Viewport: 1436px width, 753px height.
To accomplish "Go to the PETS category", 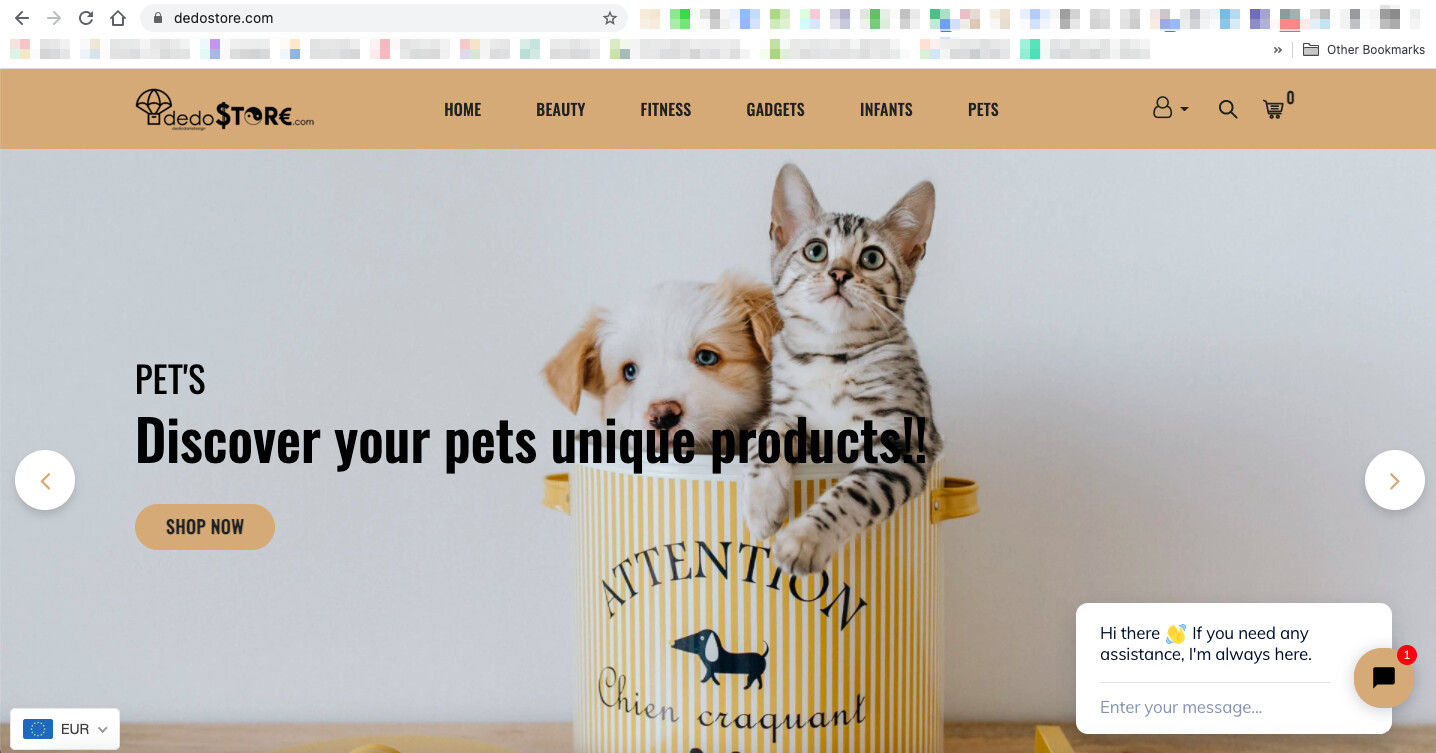I will pyautogui.click(x=983, y=110).
